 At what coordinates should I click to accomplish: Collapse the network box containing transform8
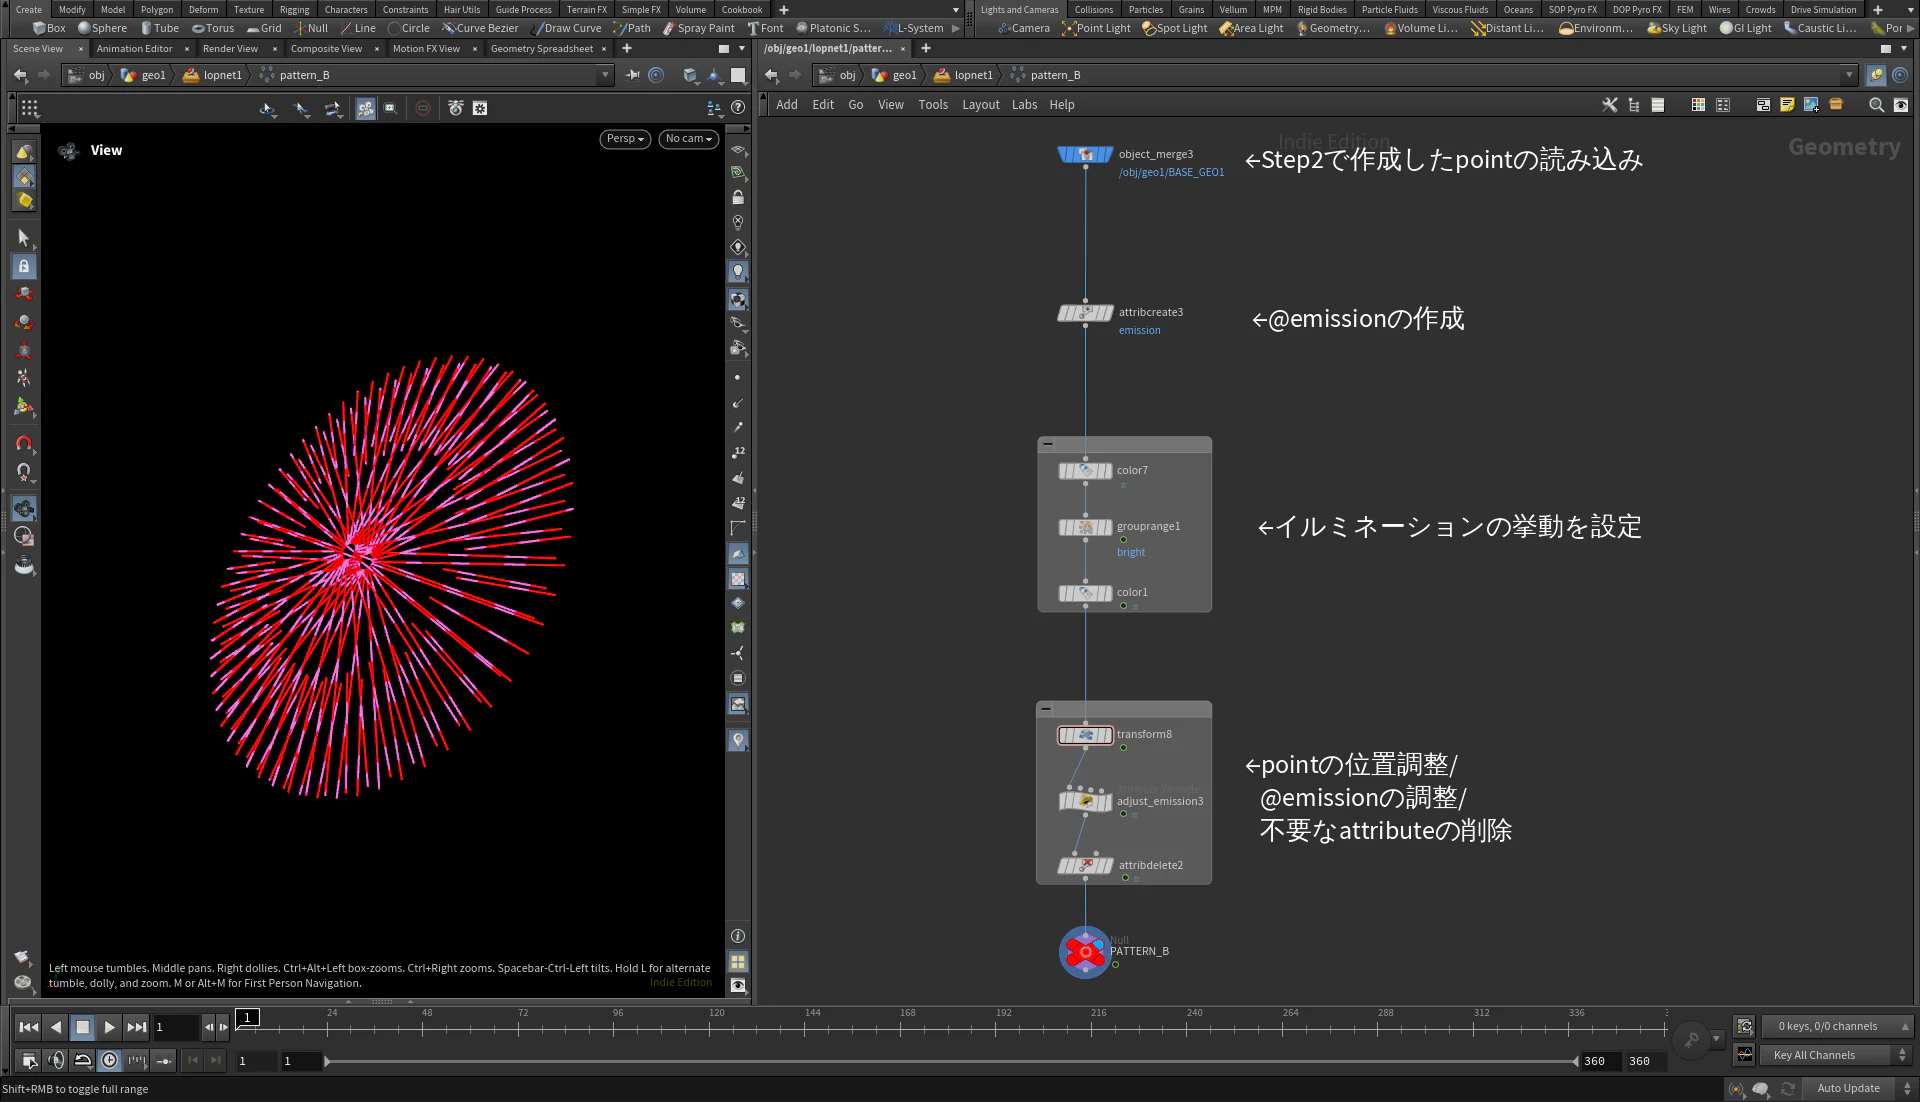click(x=1046, y=708)
